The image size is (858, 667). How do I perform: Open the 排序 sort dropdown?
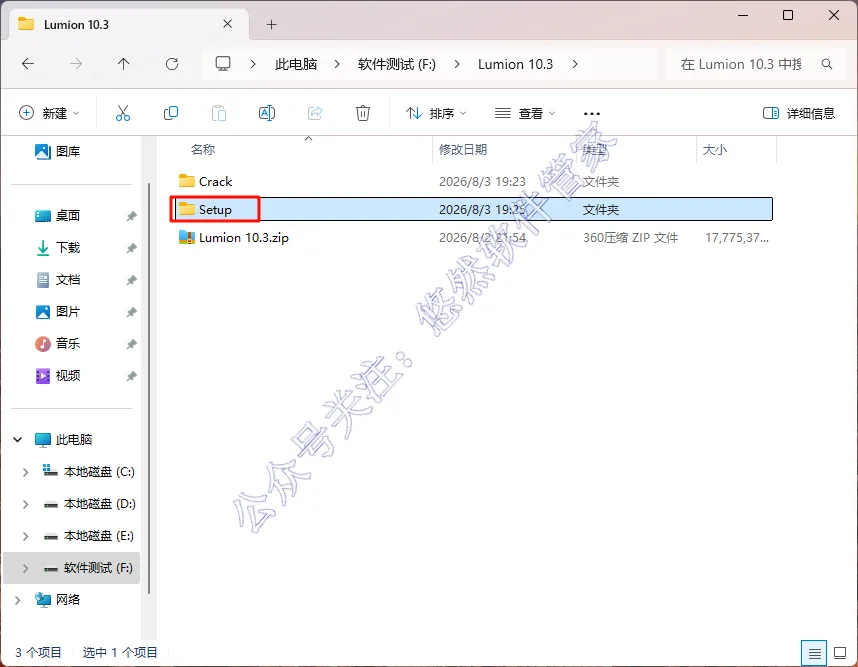436,113
